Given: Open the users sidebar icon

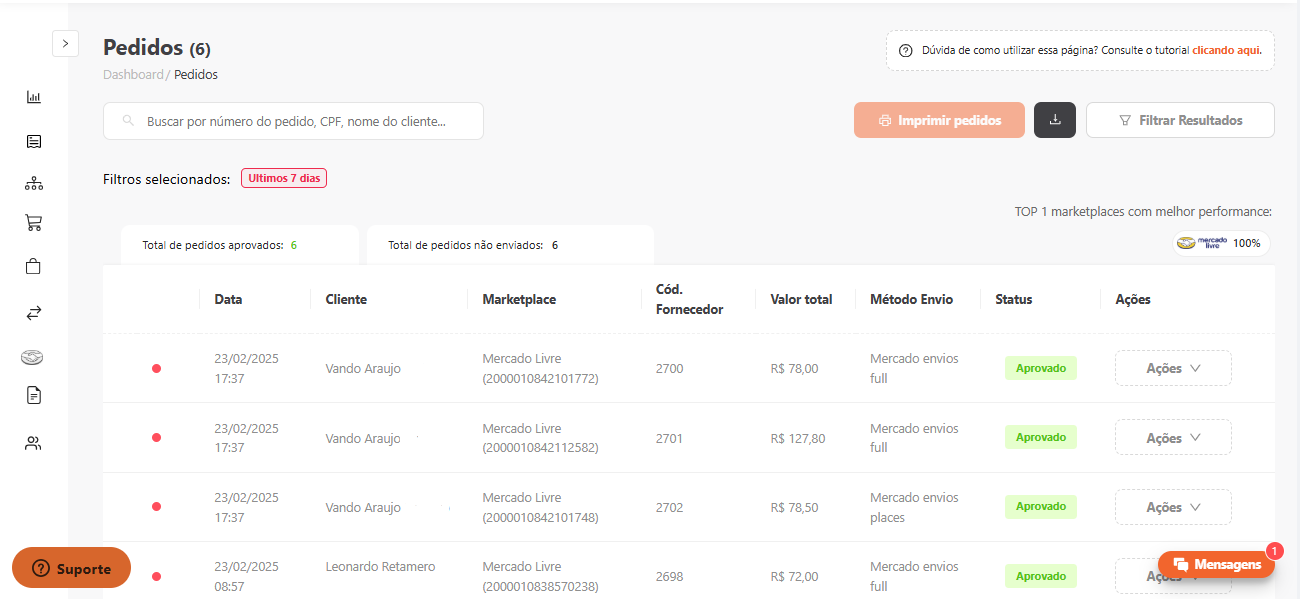Looking at the screenshot, I should (34, 443).
